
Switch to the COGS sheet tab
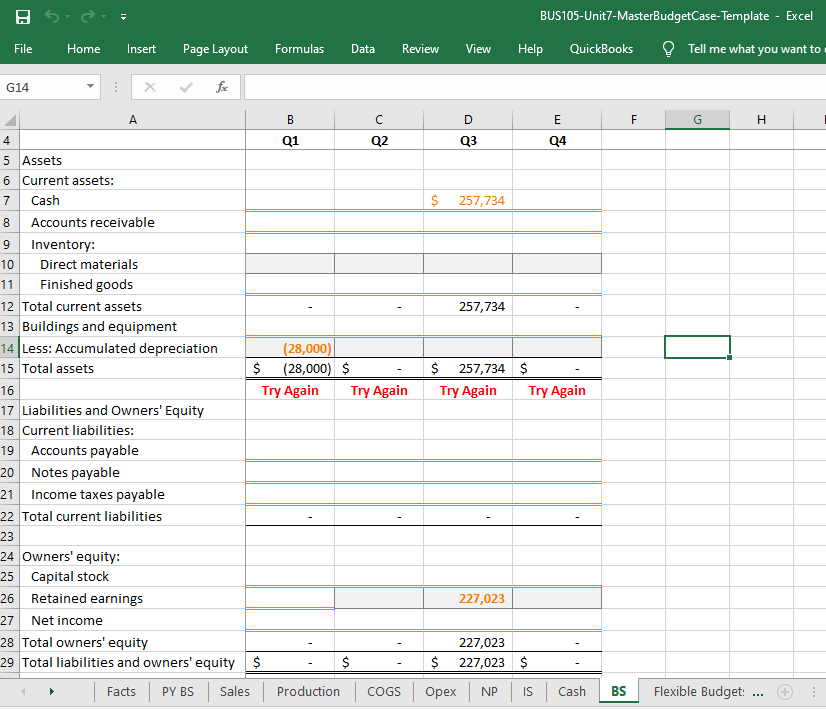[x=384, y=692]
